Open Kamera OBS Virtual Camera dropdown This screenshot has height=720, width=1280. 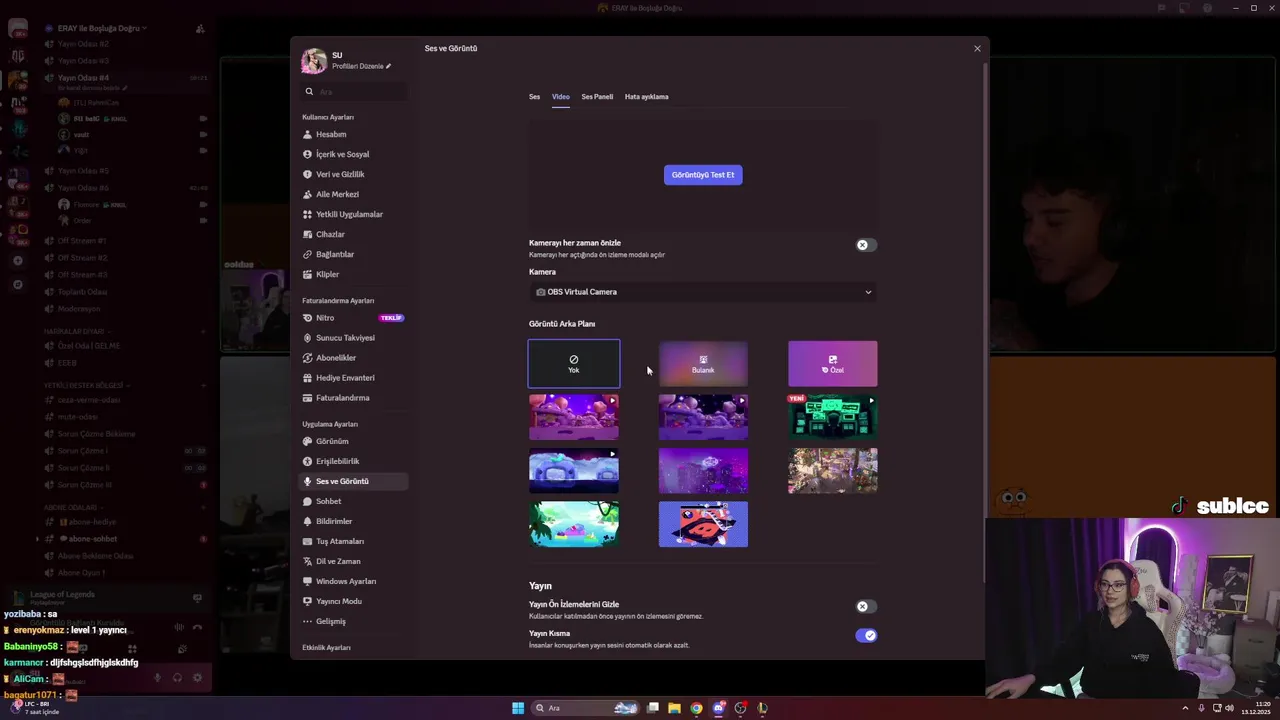(703, 292)
